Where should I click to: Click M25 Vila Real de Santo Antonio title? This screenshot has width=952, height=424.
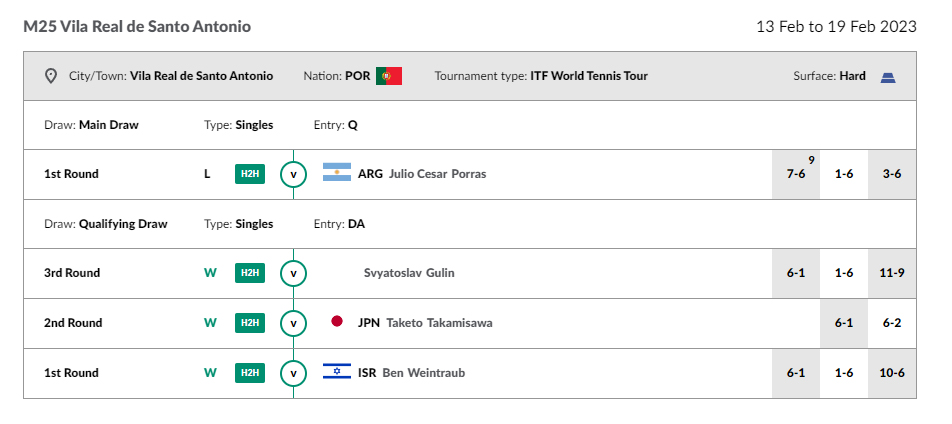[x=137, y=27]
